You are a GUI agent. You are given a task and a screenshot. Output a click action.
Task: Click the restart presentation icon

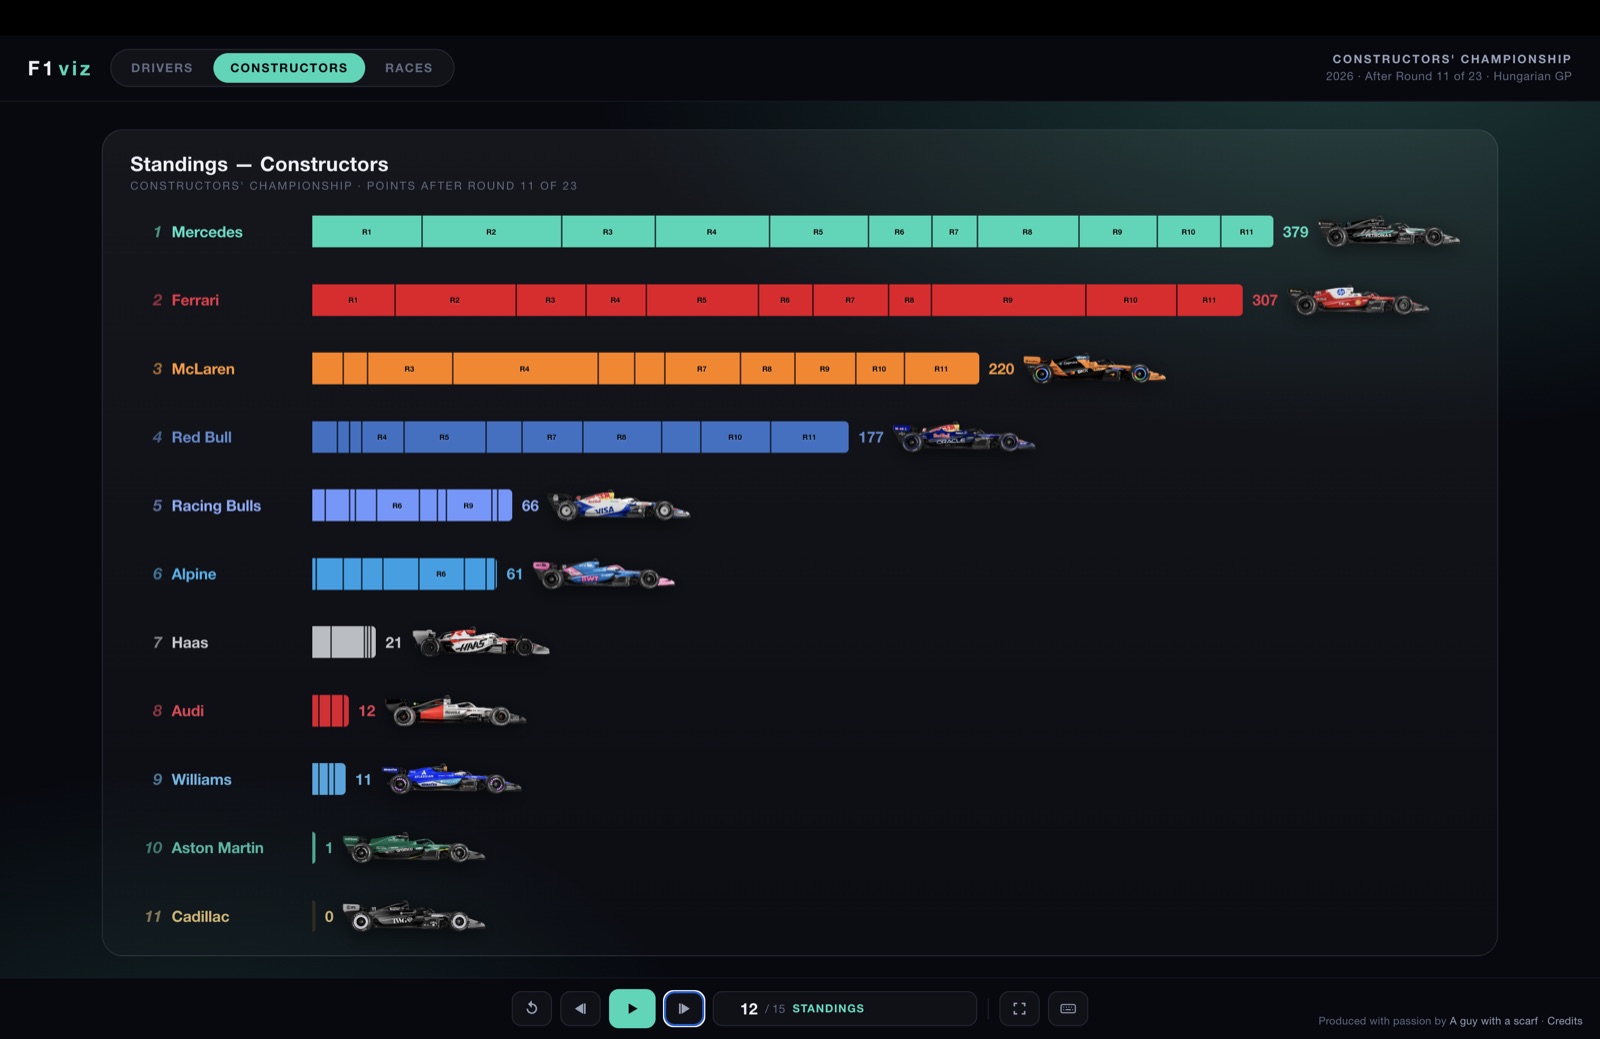(532, 1008)
